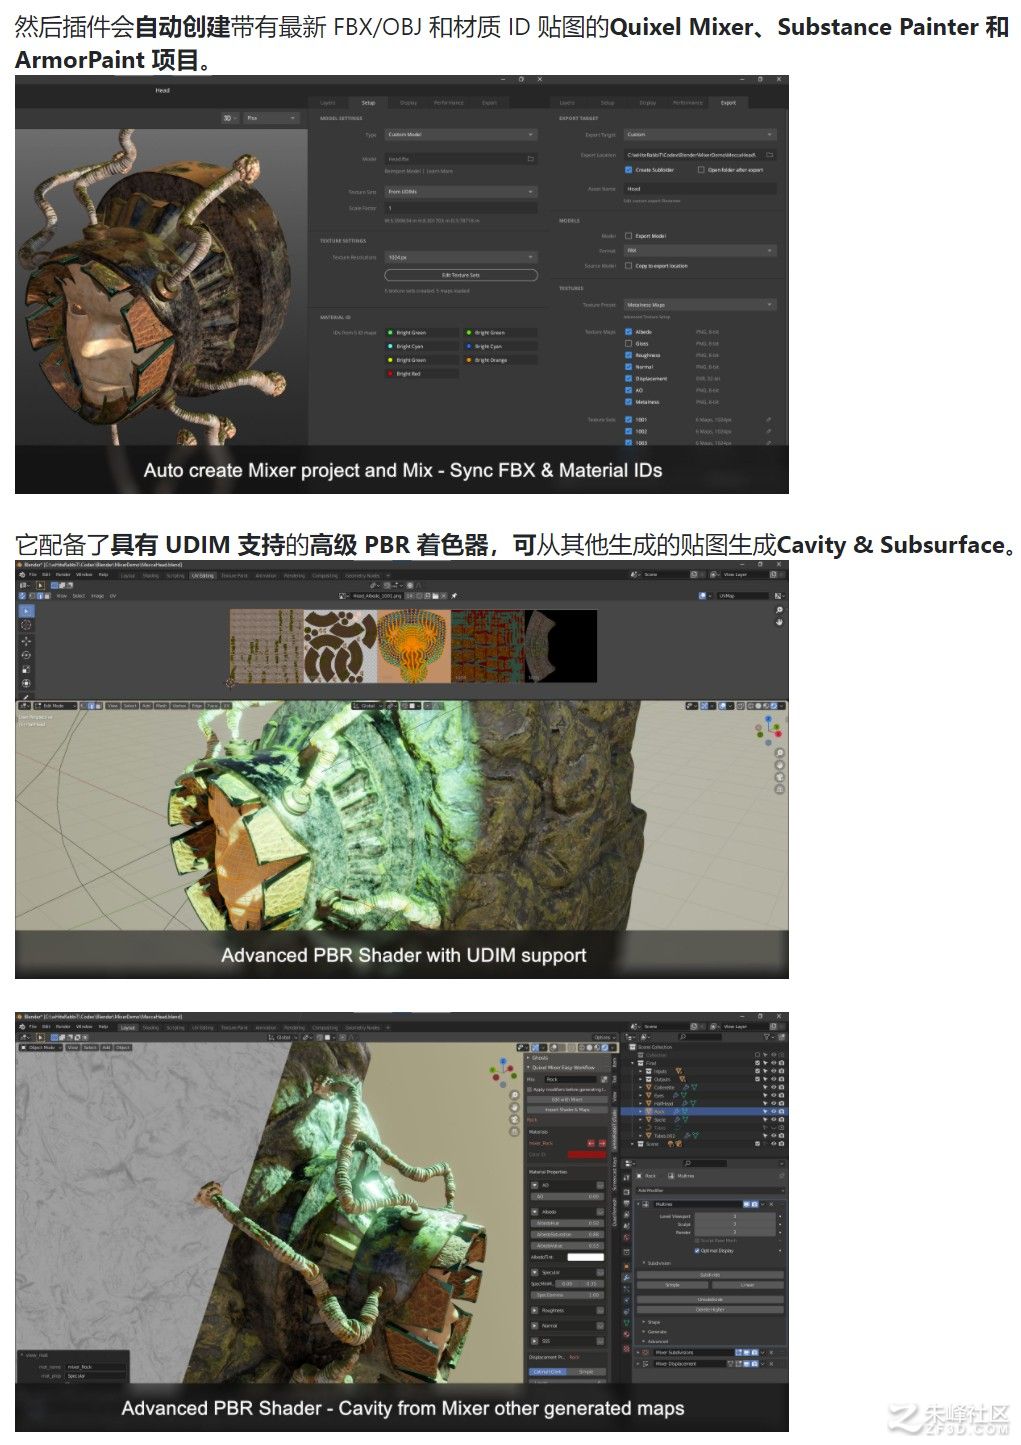Pin the Head_Albedo_1001.png image with the pin icon
Image resolution: width=1021 pixels, height=1445 pixels.
454,595
